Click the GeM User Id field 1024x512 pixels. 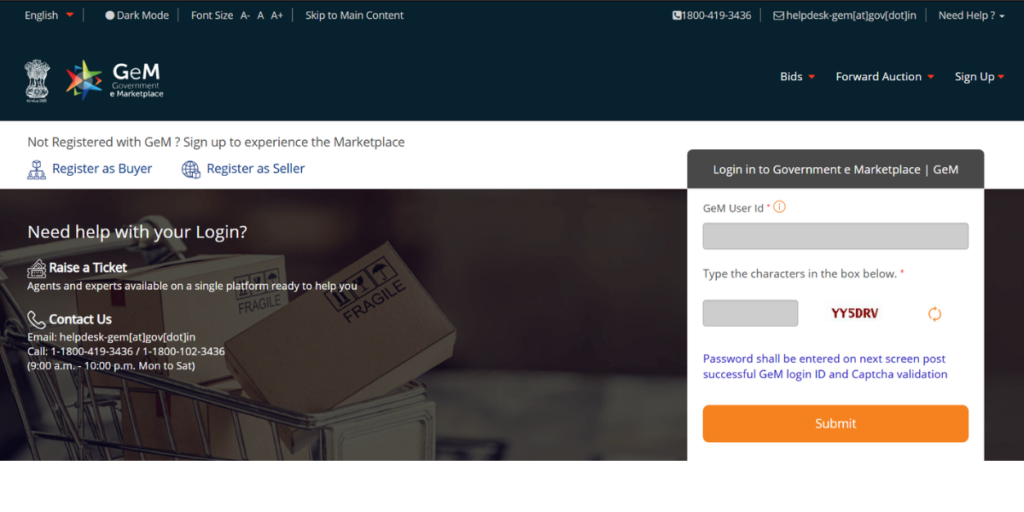pyautogui.click(x=835, y=236)
